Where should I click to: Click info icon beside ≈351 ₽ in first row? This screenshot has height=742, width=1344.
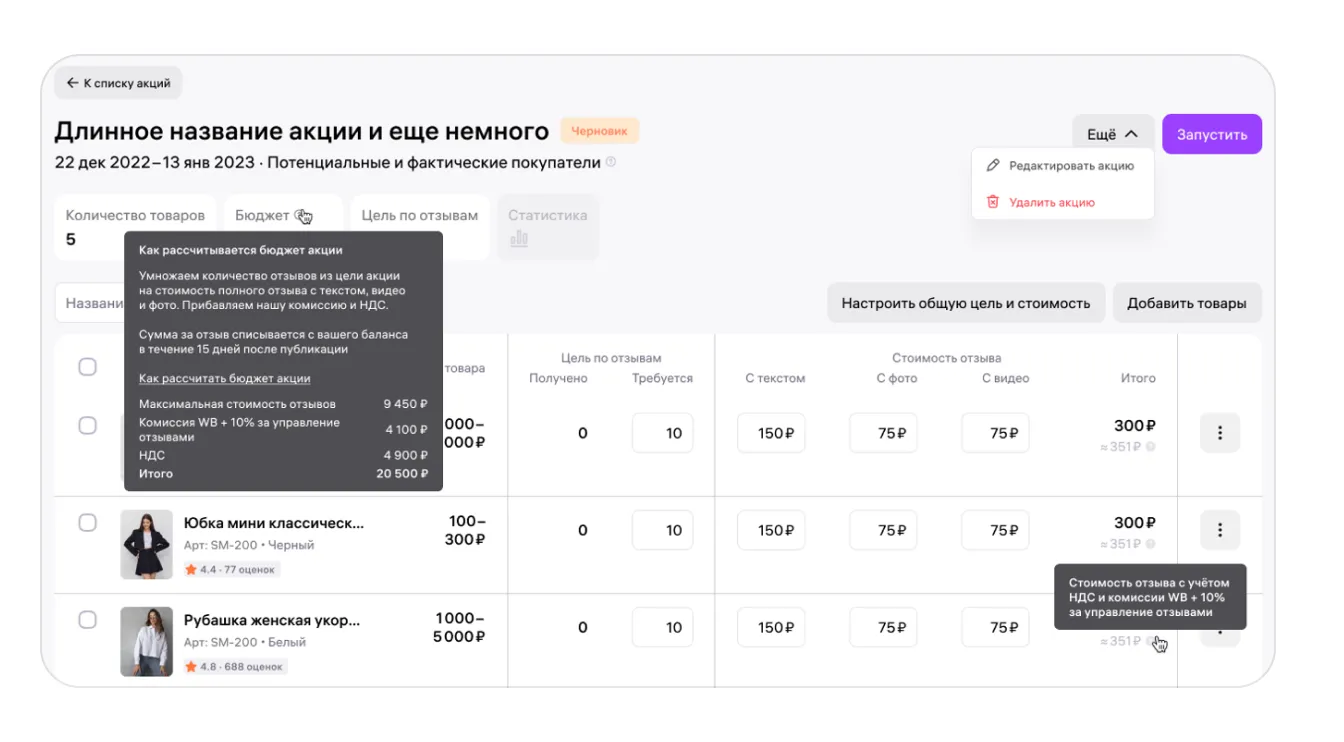tap(1150, 447)
